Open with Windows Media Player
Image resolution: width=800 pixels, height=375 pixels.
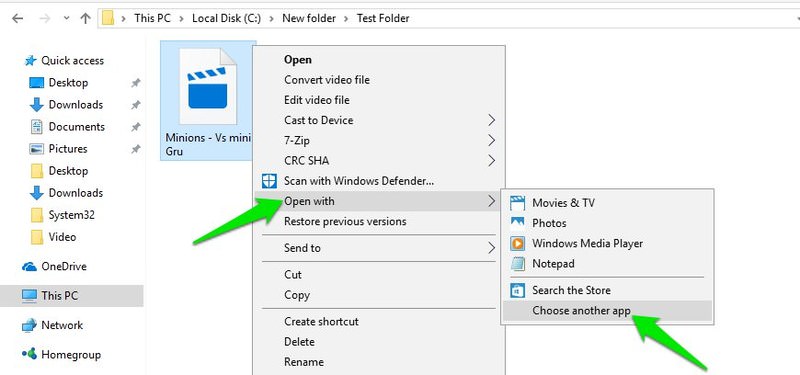click(607, 243)
